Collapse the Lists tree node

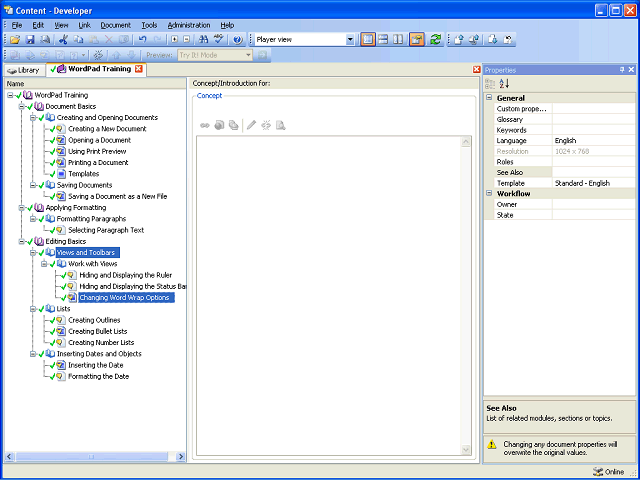(33, 309)
